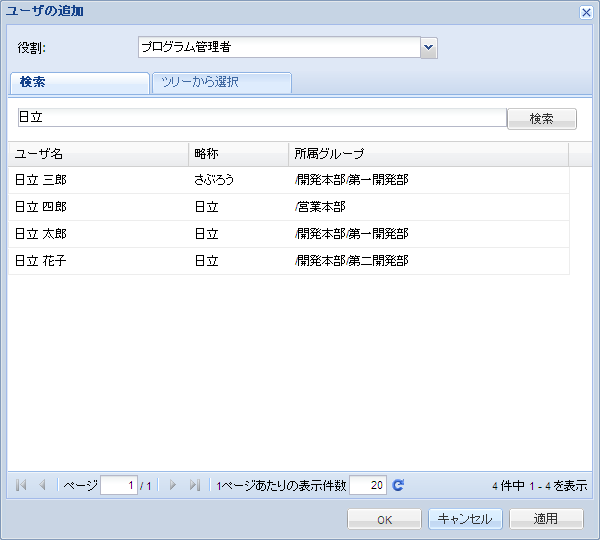Viewport: 600px width, 540px height.
Task: Select the user 日立 花子
Action: [x=289, y=261]
